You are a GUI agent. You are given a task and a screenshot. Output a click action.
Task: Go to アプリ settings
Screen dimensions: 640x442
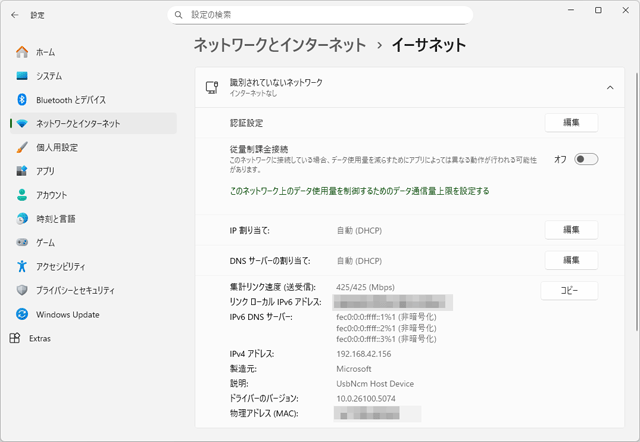45,171
